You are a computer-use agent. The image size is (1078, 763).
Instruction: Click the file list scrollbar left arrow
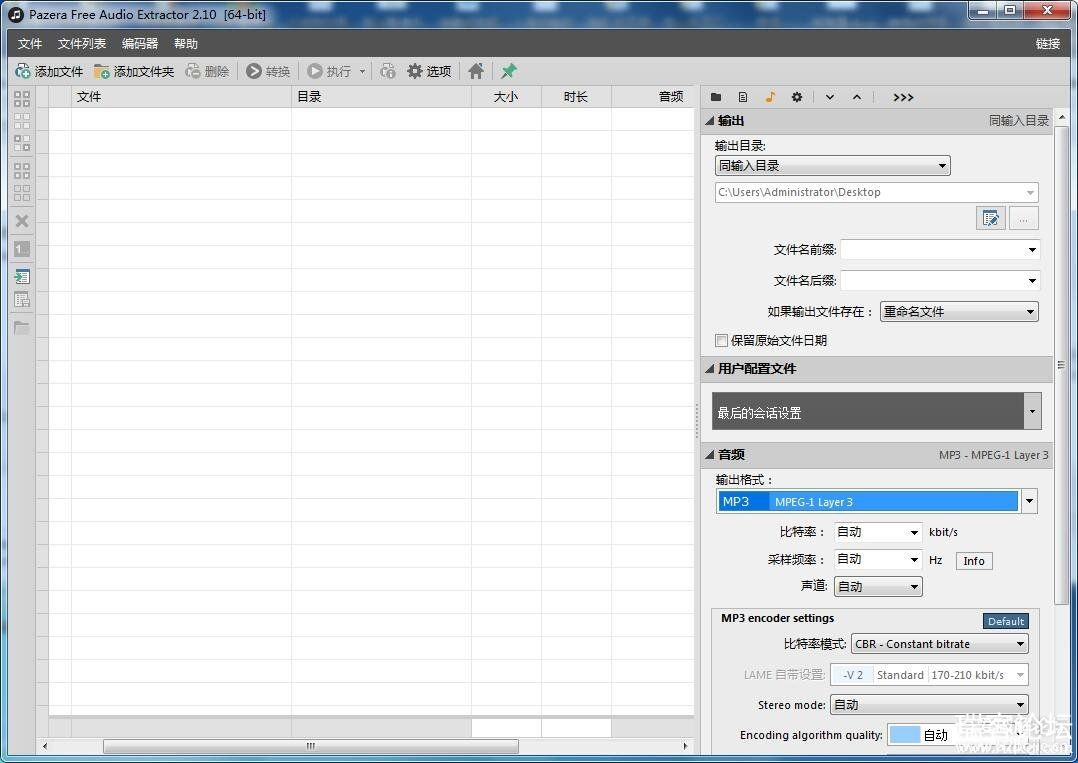click(x=45, y=746)
